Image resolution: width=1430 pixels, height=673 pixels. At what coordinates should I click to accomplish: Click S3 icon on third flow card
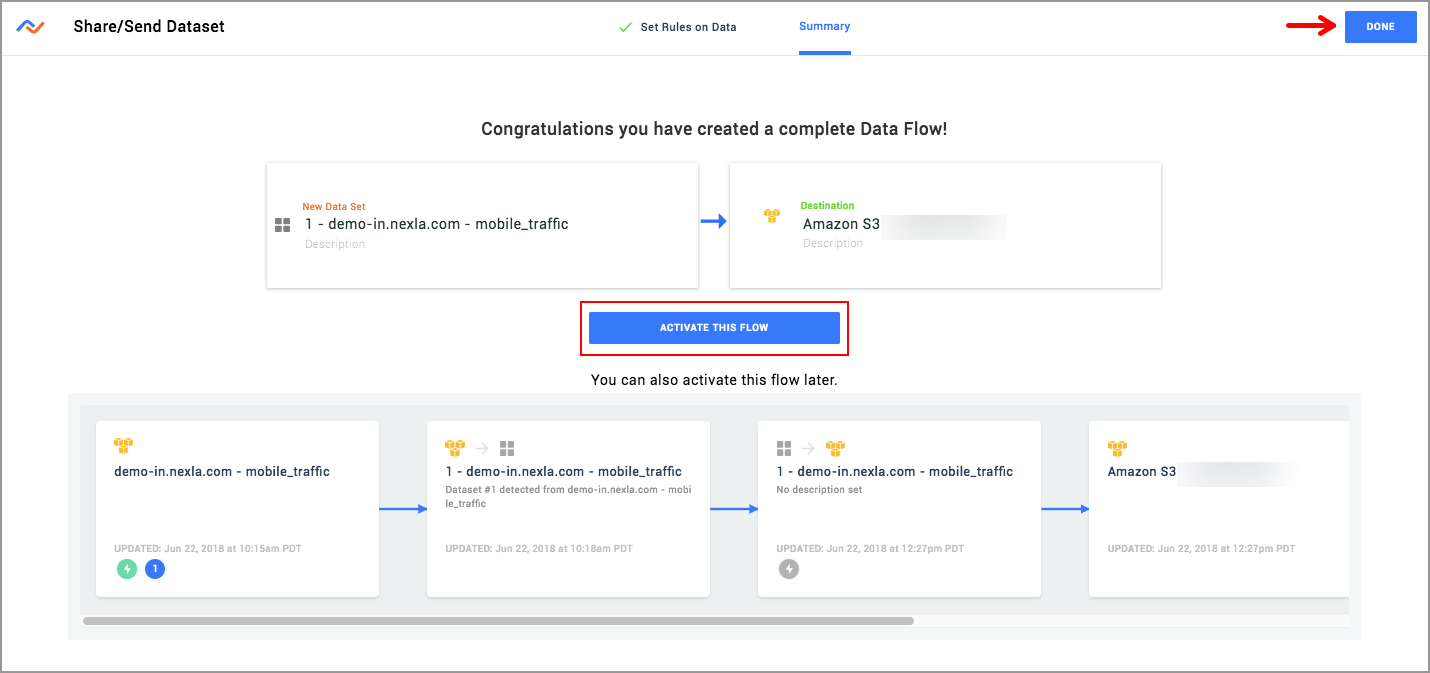pyautogui.click(x=835, y=448)
